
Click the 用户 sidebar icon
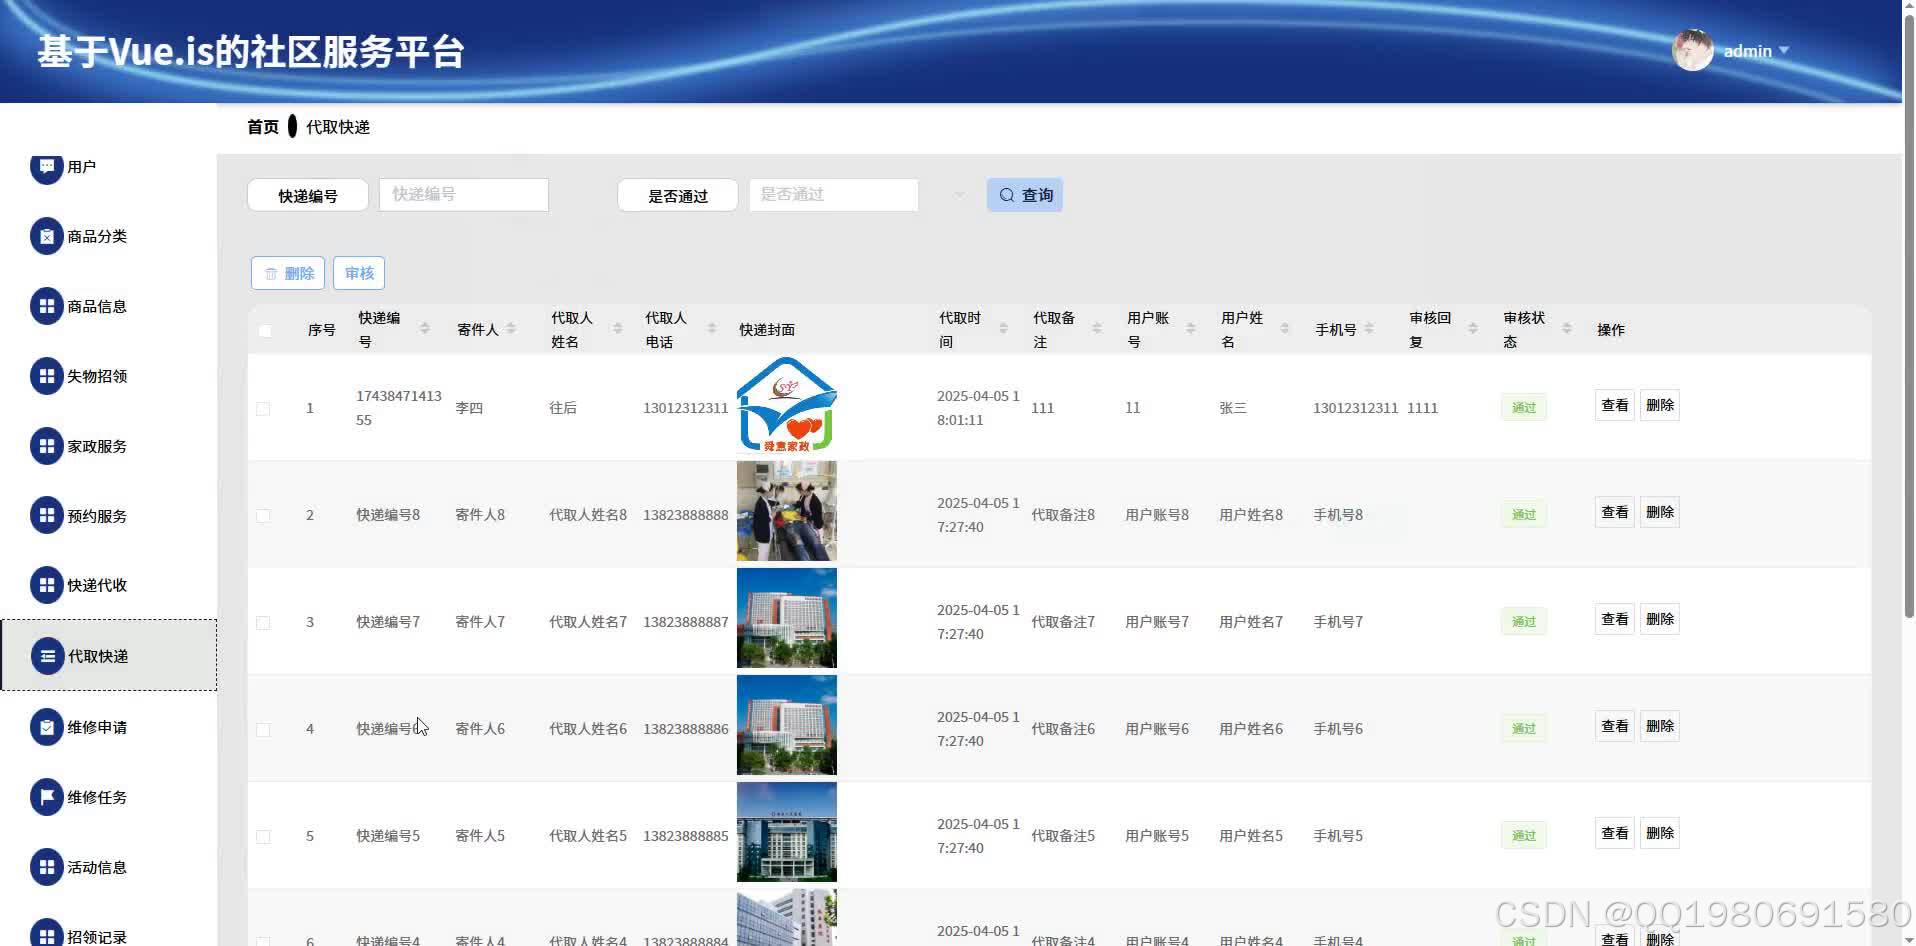[x=47, y=167]
